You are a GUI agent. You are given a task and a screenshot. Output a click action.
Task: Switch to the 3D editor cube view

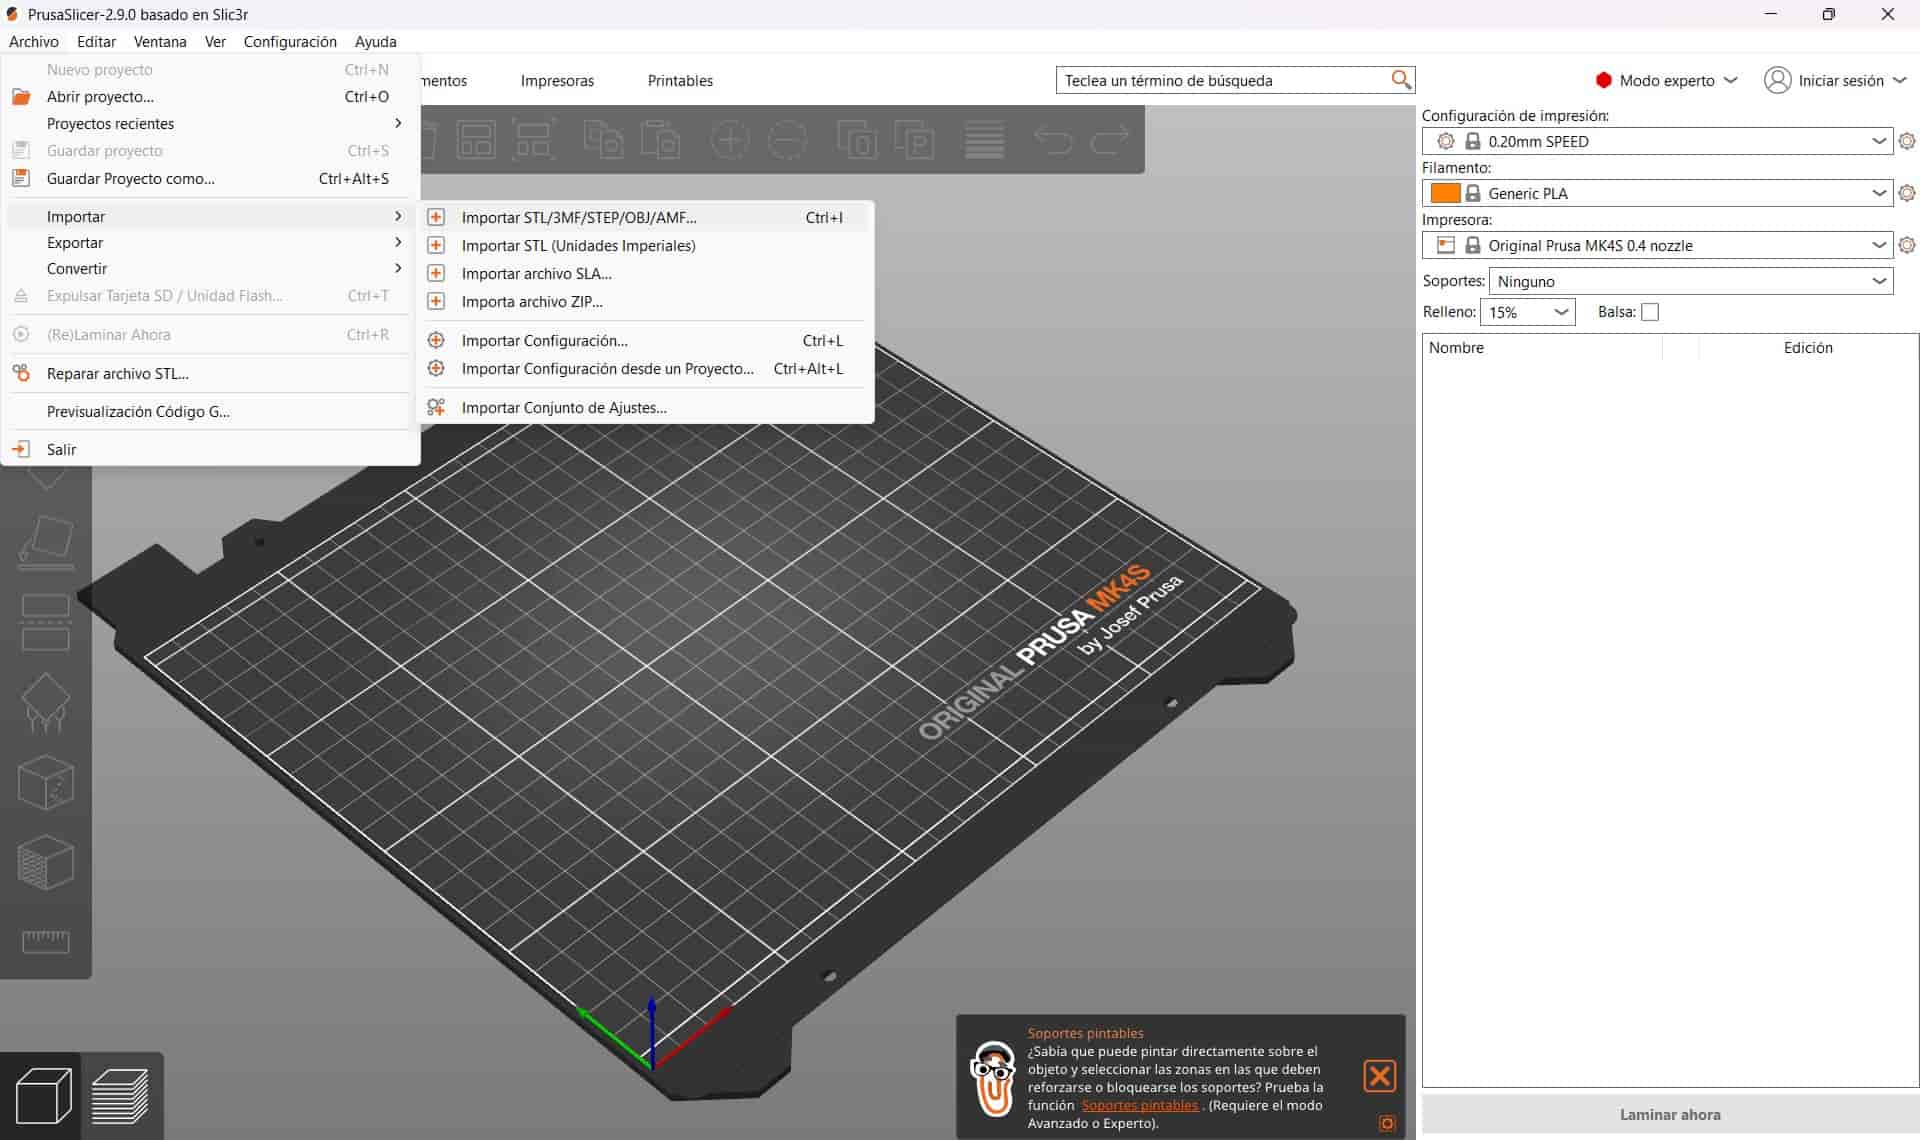tap(43, 1096)
